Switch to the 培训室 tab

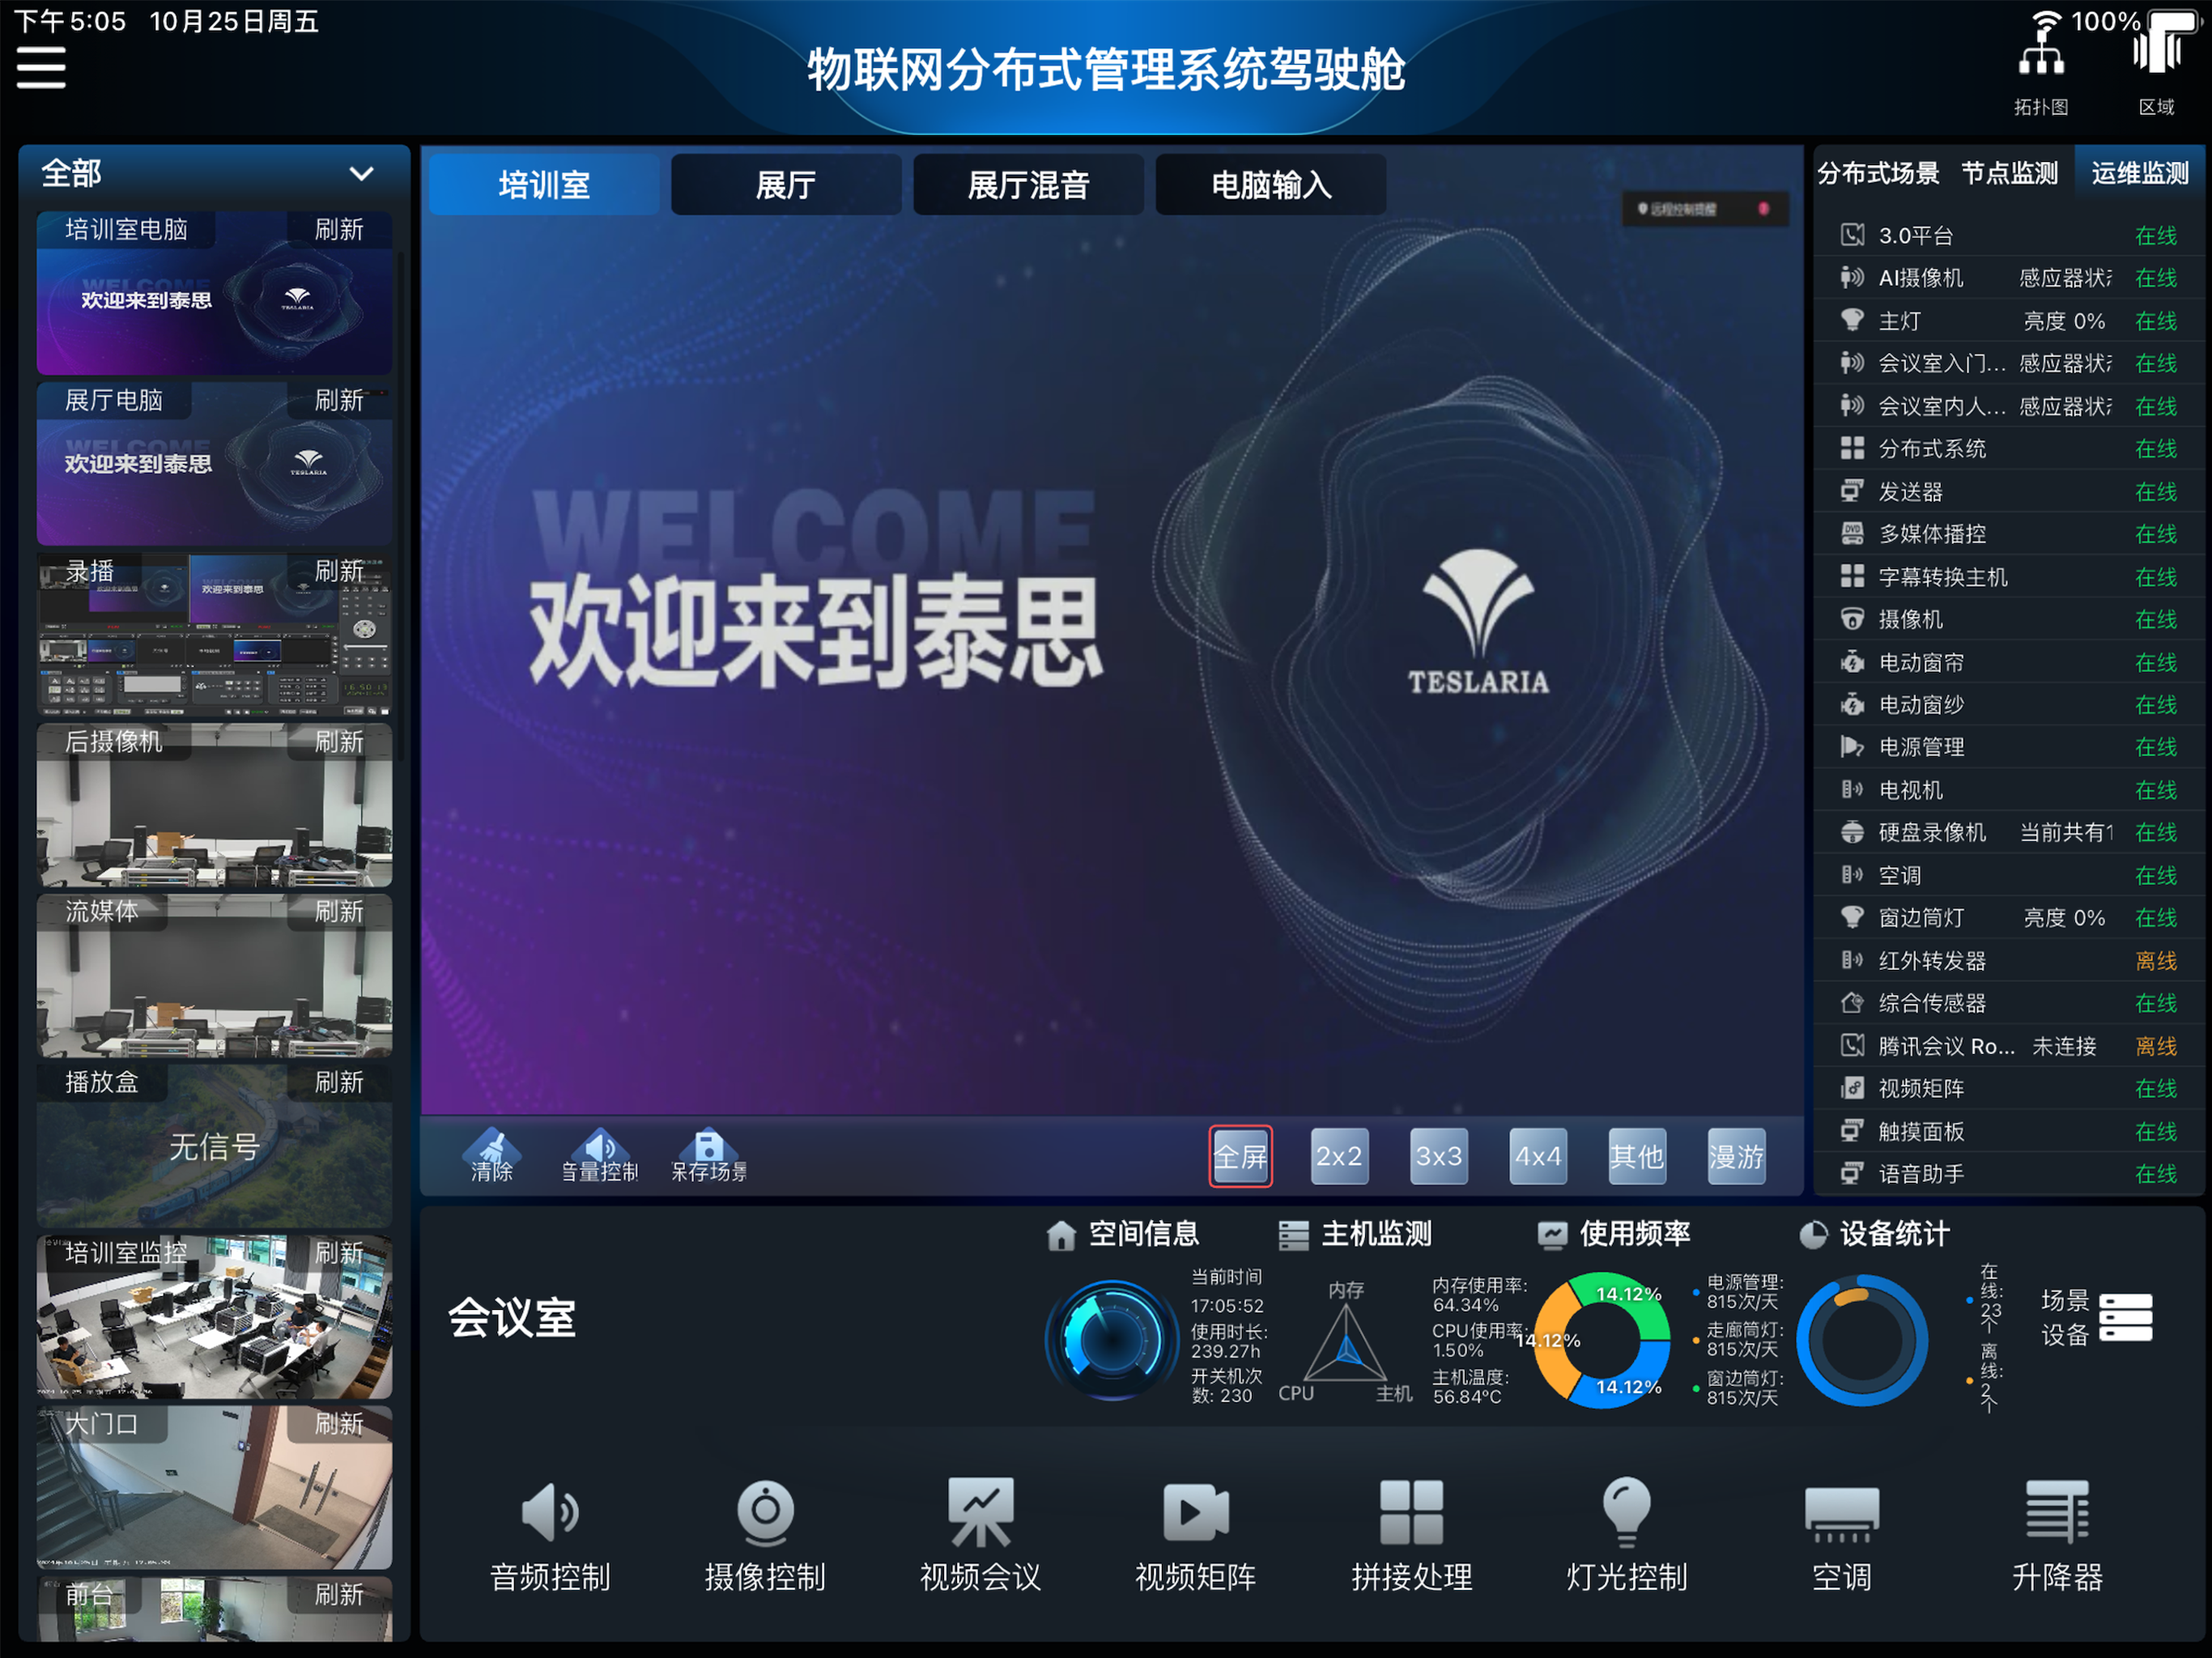[544, 184]
